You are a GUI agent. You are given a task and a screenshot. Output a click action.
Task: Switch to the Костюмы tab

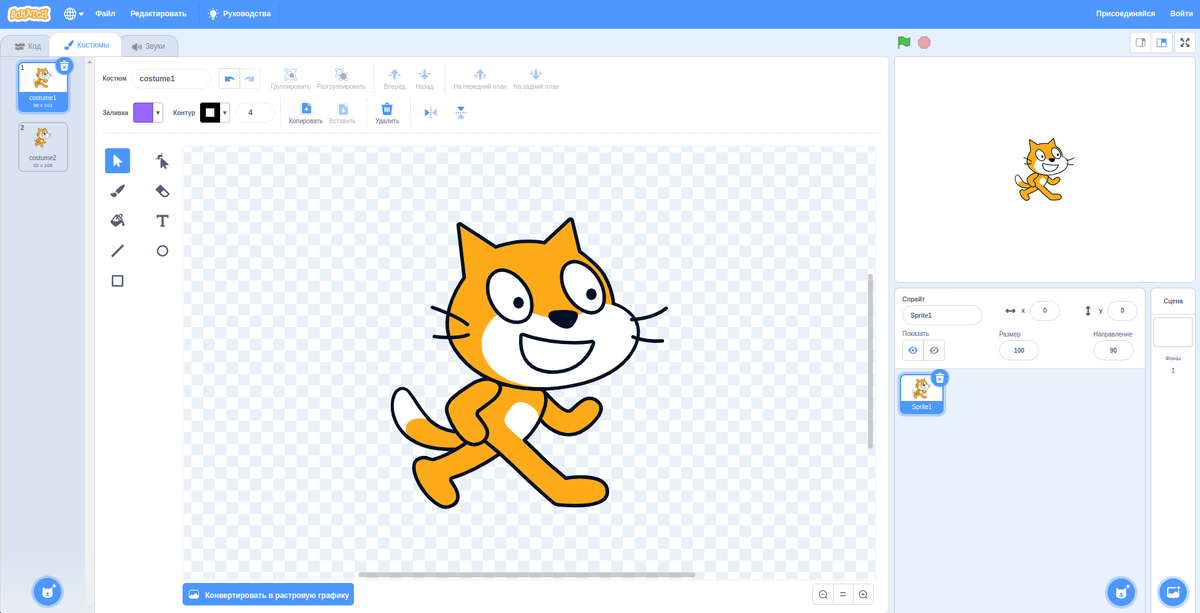pyautogui.click(x=86, y=45)
